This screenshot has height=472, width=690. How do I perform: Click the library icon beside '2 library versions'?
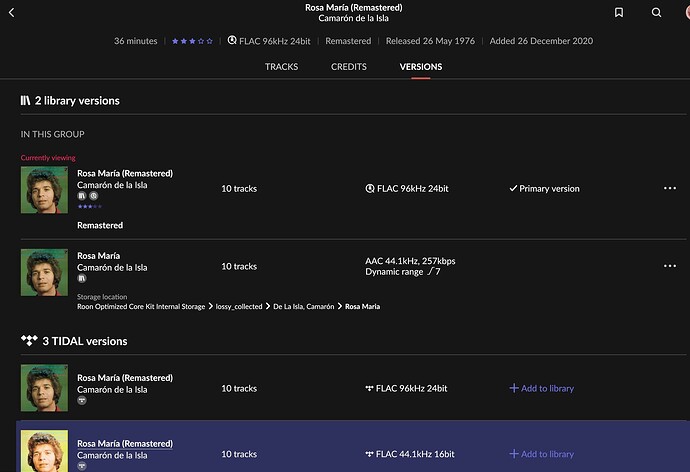pyautogui.click(x=26, y=101)
